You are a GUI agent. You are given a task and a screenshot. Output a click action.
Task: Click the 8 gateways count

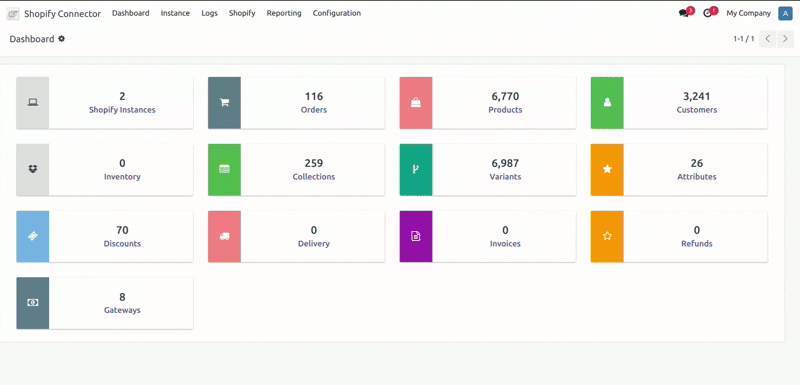(122, 297)
